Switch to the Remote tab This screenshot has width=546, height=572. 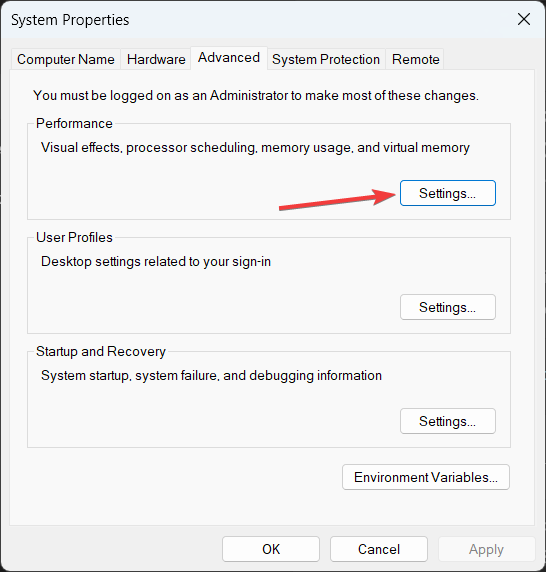[415, 59]
